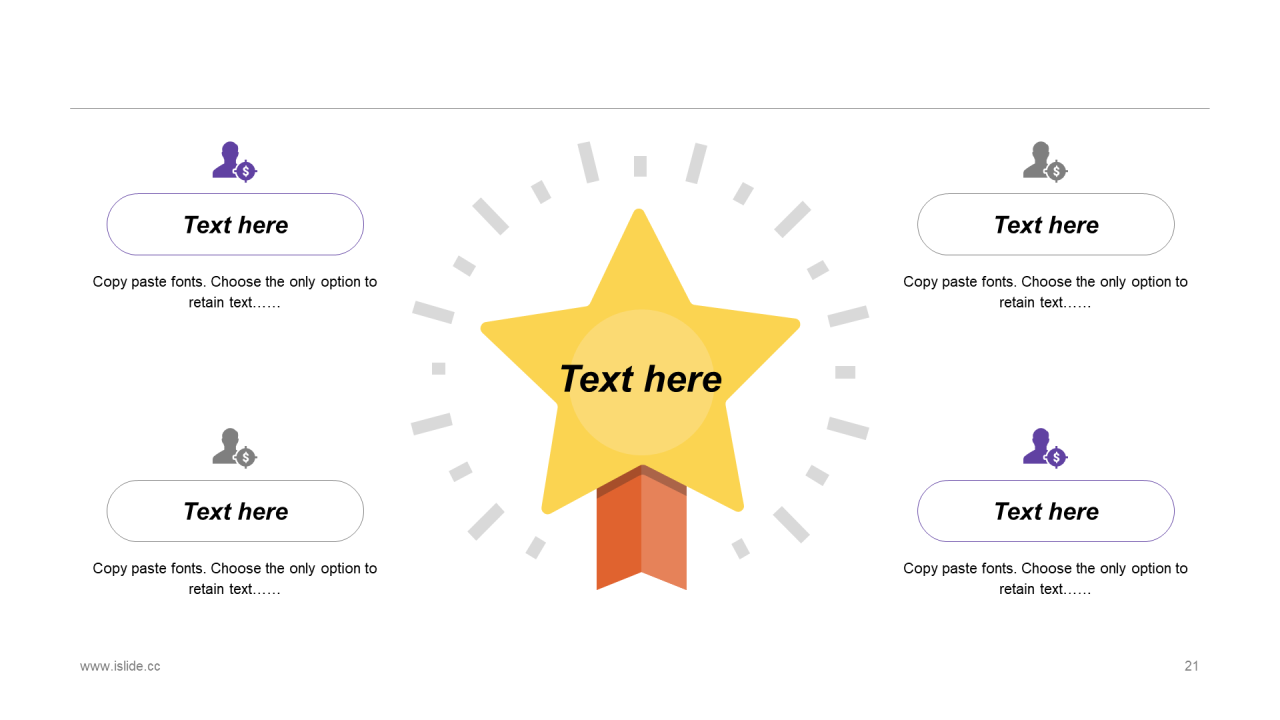Select the gray ray directly above the star
The width and height of the screenshot is (1280, 720).
point(640,166)
